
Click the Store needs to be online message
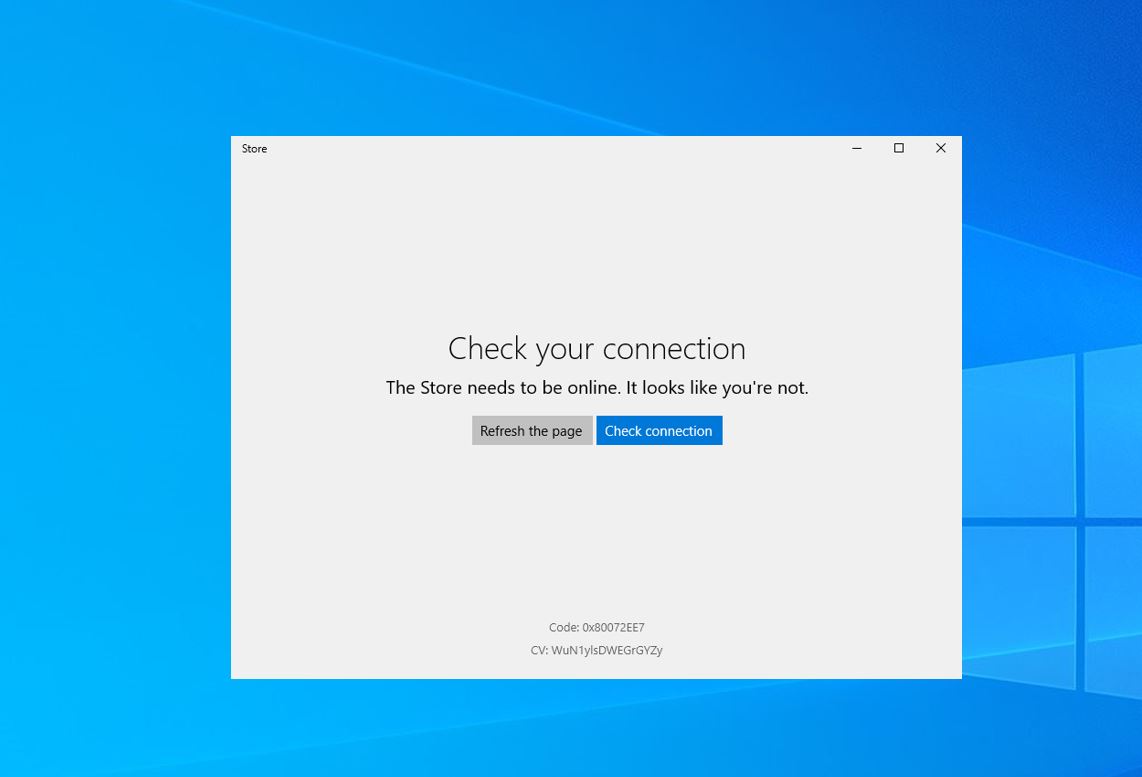[596, 387]
